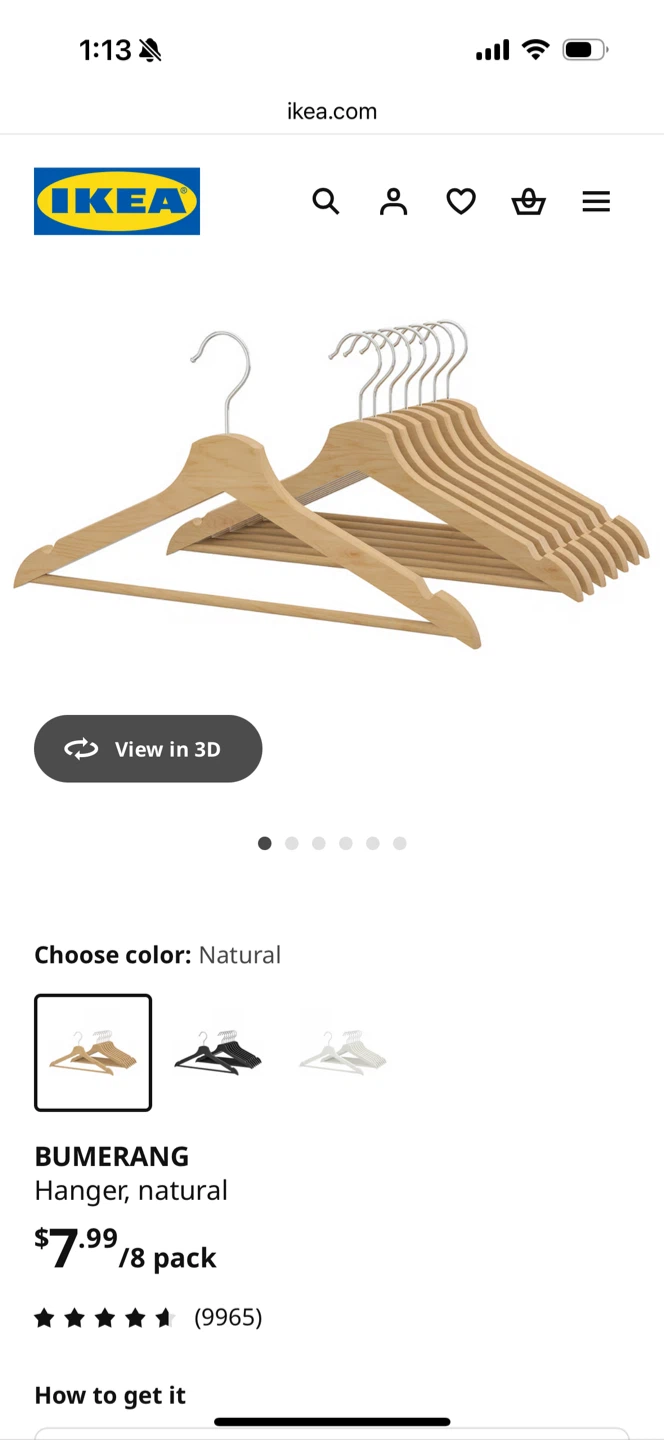Select the first carousel dot indicator

pos(265,844)
